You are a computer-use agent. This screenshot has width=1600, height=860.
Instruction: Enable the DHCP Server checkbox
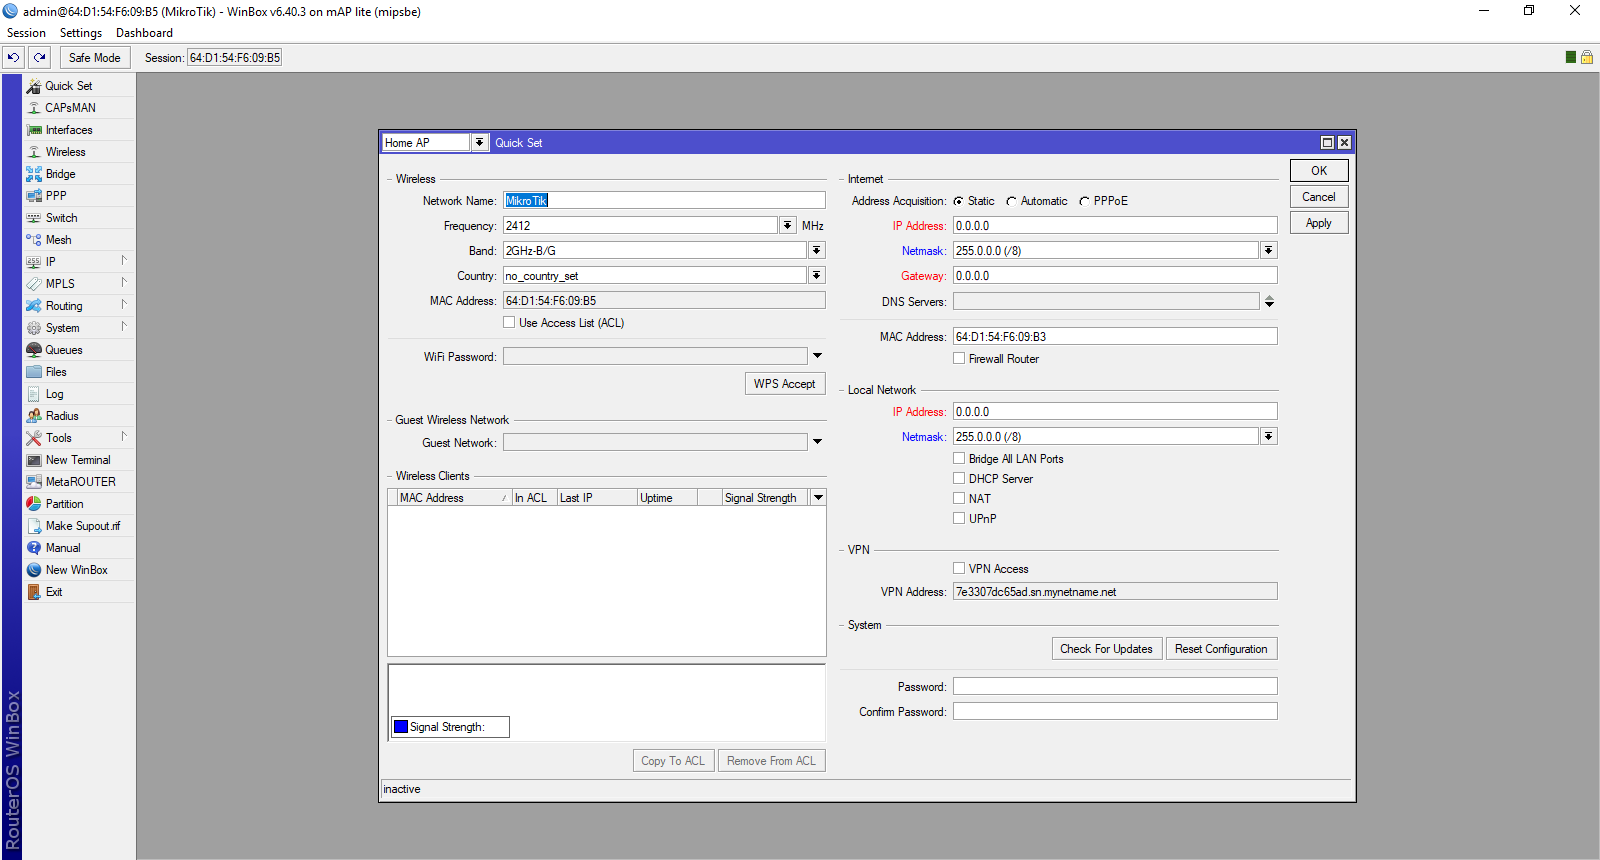[x=959, y=478]
